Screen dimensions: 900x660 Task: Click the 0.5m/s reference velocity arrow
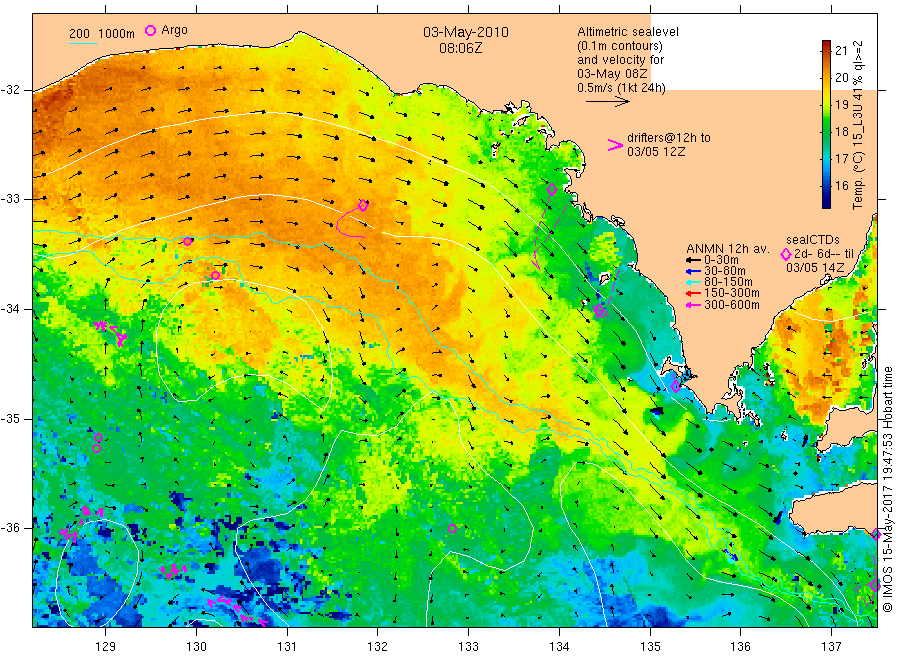click(x=608, y=102)
